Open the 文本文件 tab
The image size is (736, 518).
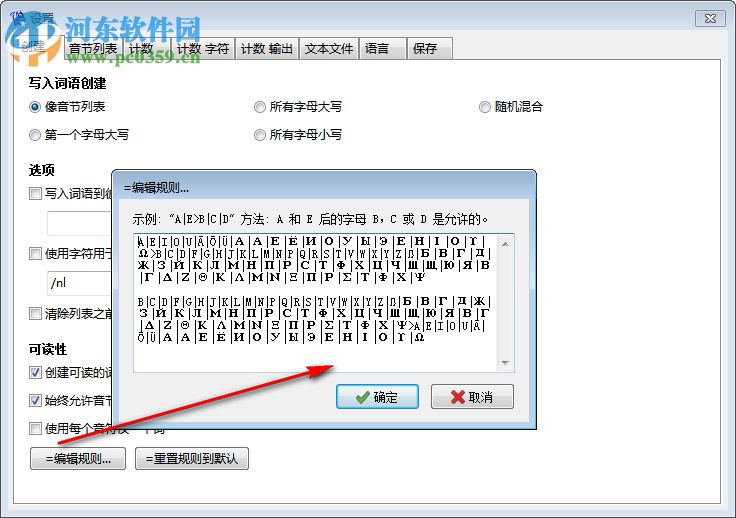(329, 48)
